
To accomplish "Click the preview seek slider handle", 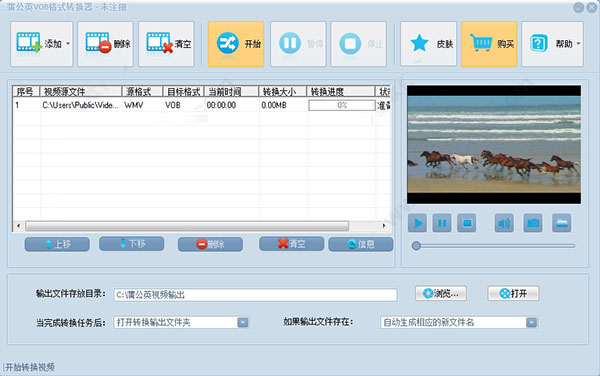I will pos(416,246).
